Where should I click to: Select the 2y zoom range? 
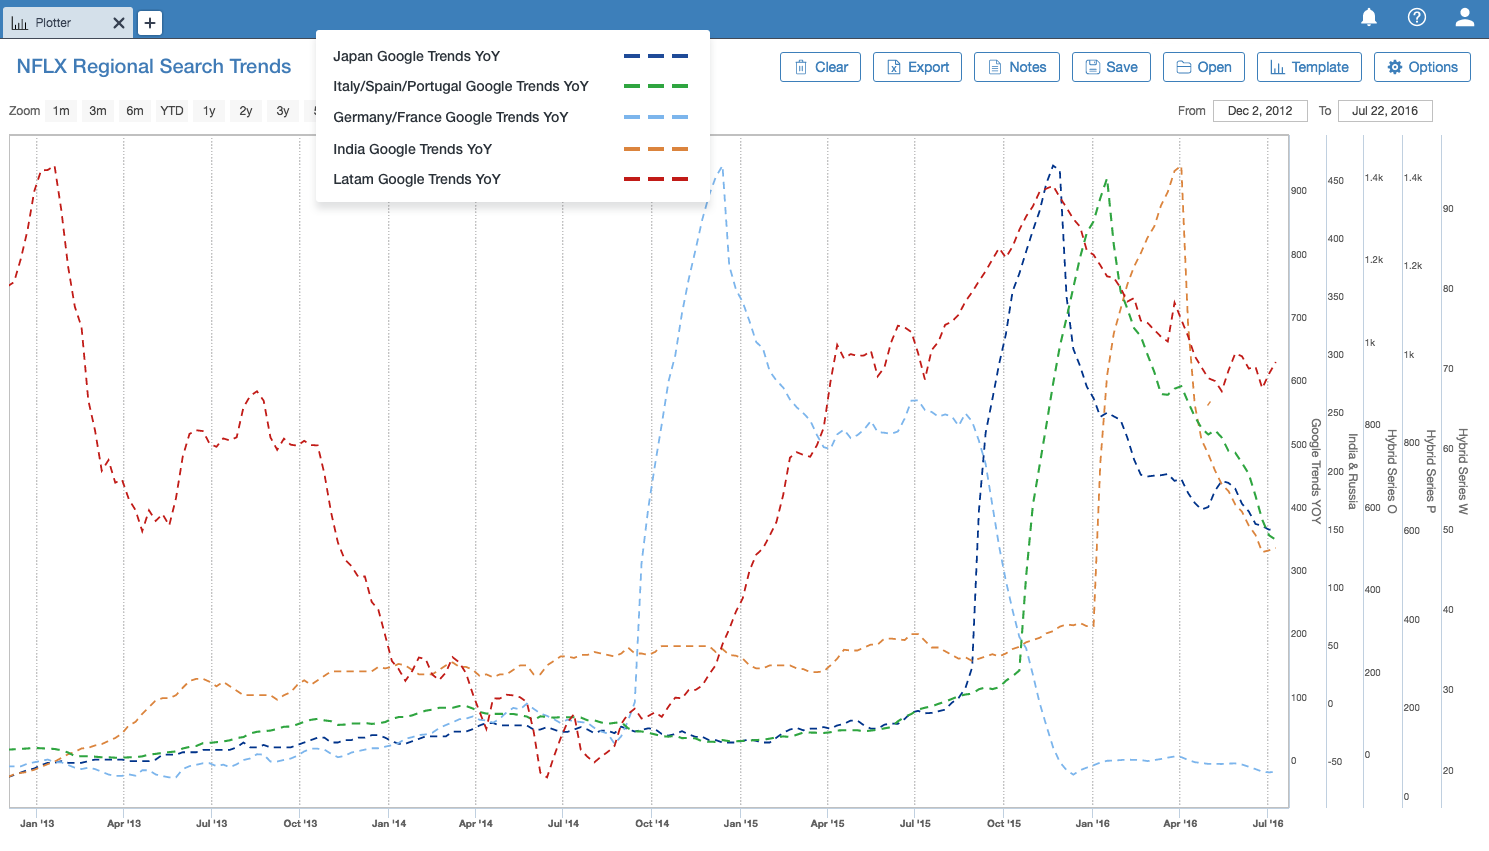pyautogui.click(x=246, y=111)
